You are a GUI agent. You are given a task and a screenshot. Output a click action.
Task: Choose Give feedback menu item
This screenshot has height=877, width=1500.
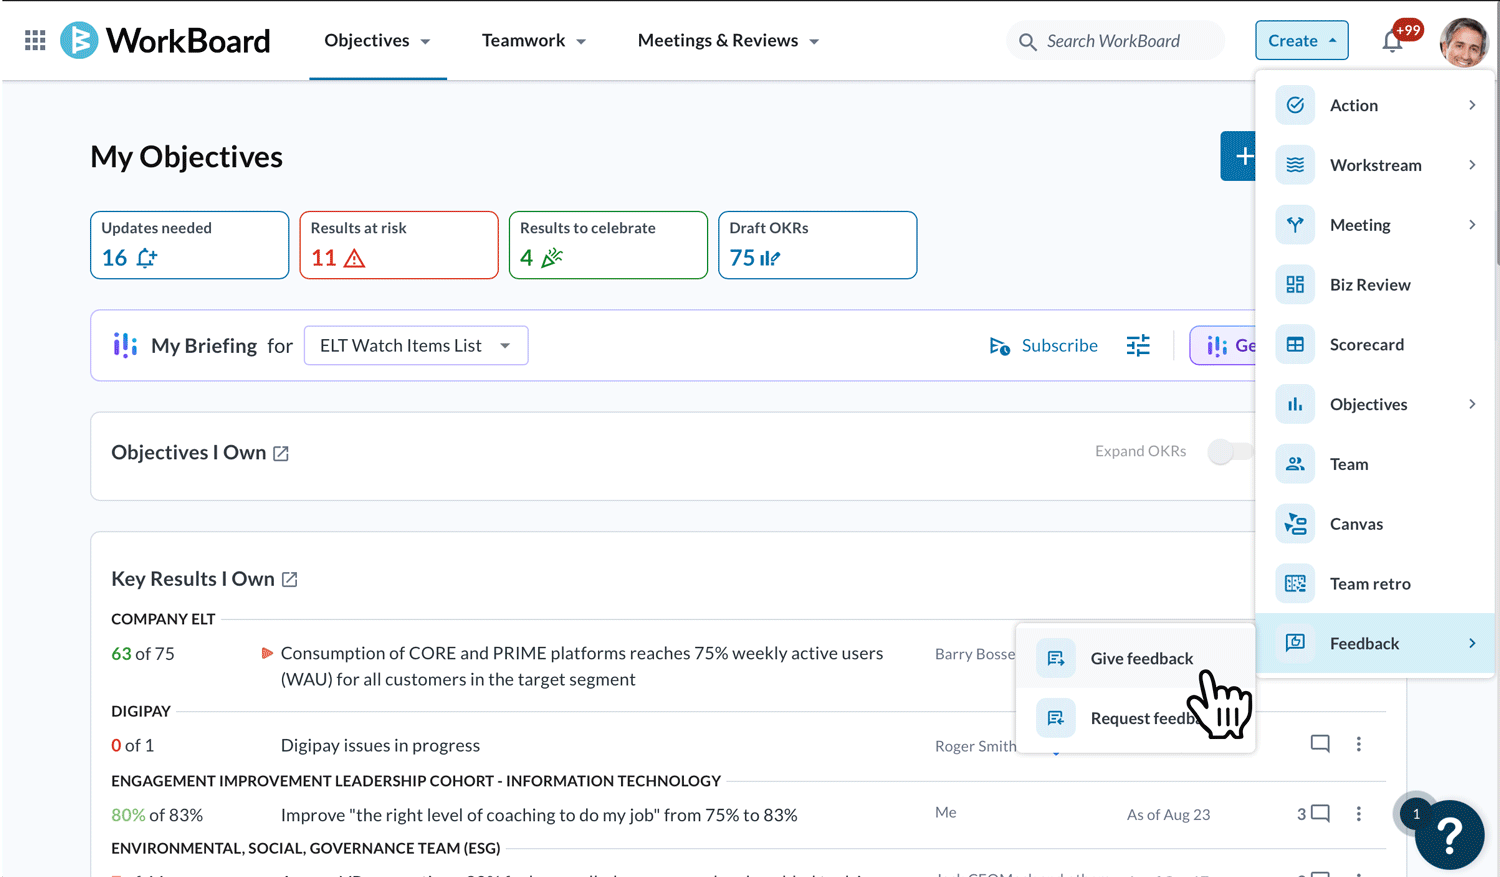(1136, 658)
